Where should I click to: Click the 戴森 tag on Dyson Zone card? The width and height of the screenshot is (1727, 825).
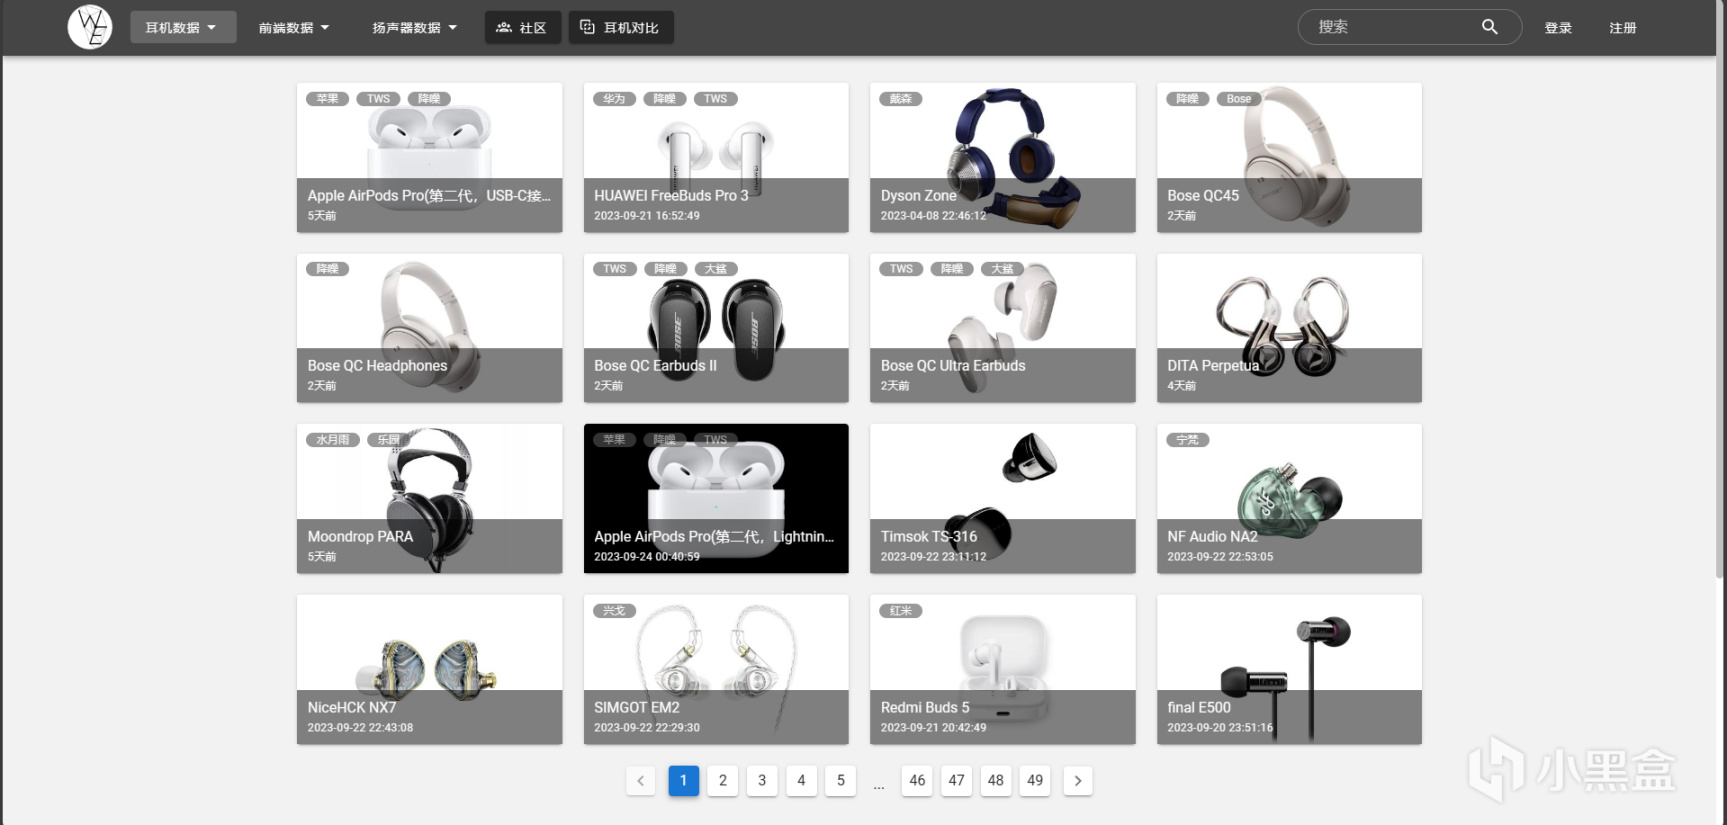coord(901,99)
